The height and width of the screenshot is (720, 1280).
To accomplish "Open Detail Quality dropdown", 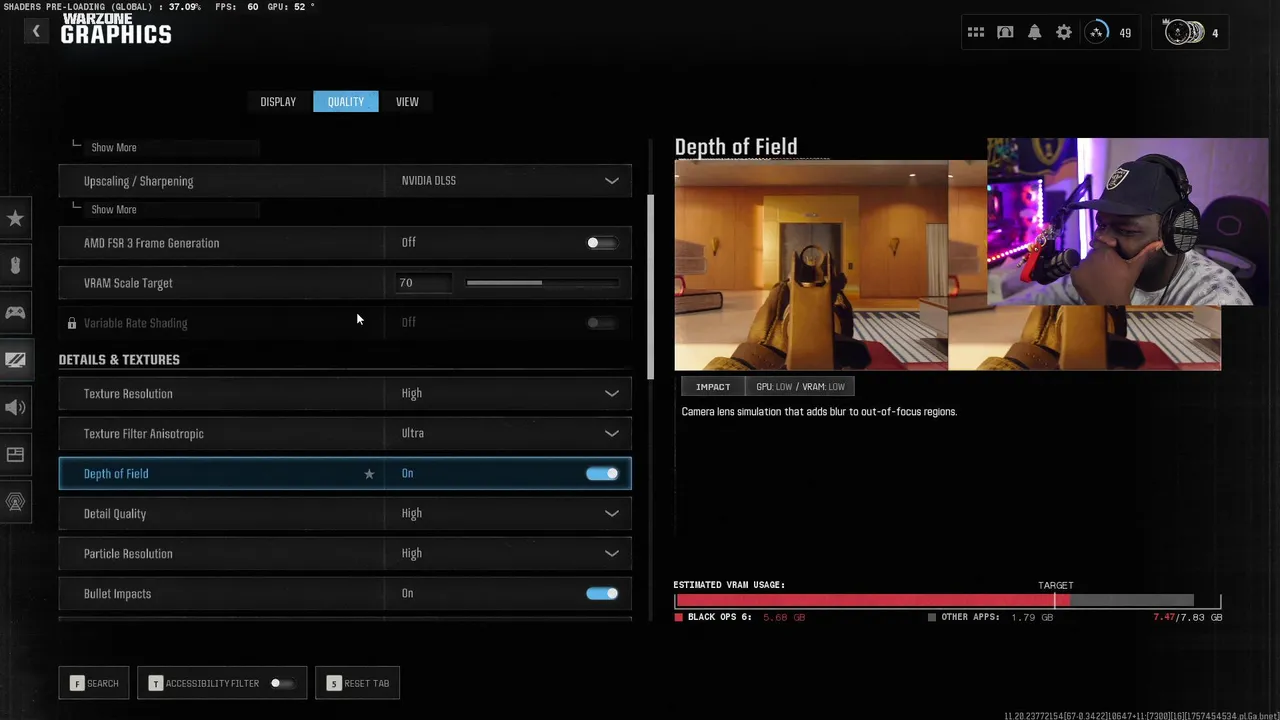I will coord(508,514).
